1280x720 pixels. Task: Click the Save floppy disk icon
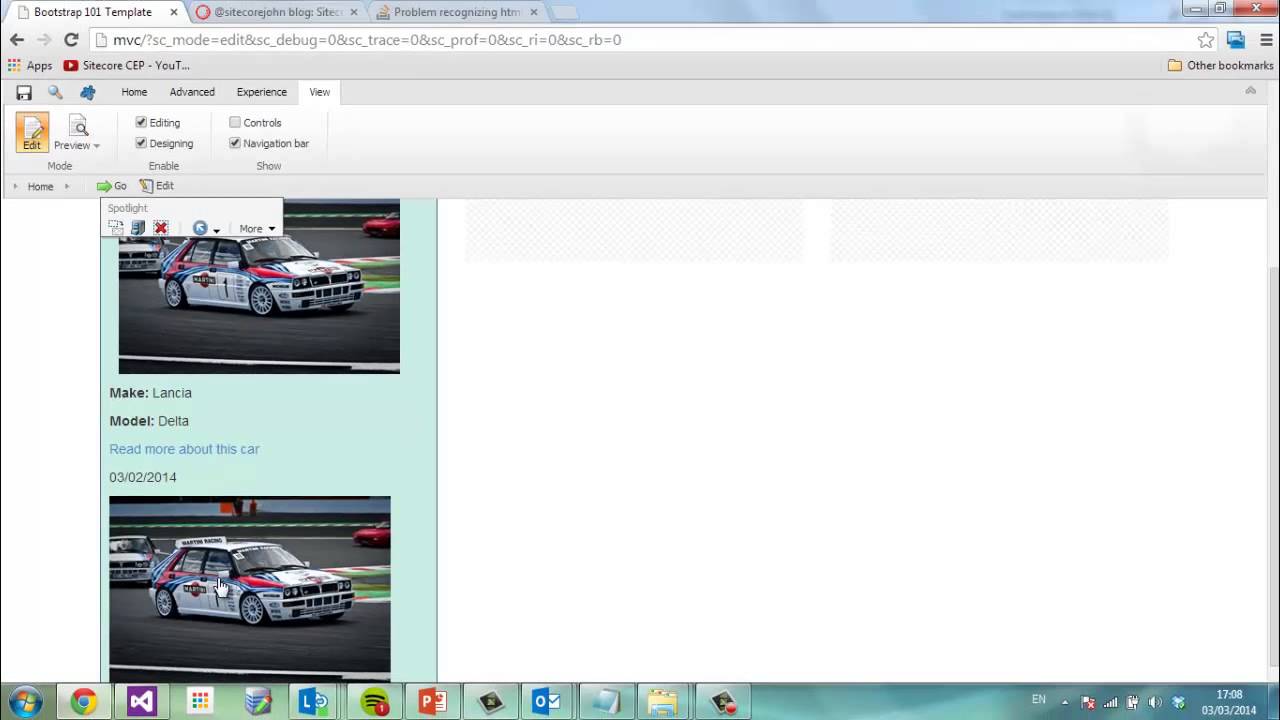point(24,92)
